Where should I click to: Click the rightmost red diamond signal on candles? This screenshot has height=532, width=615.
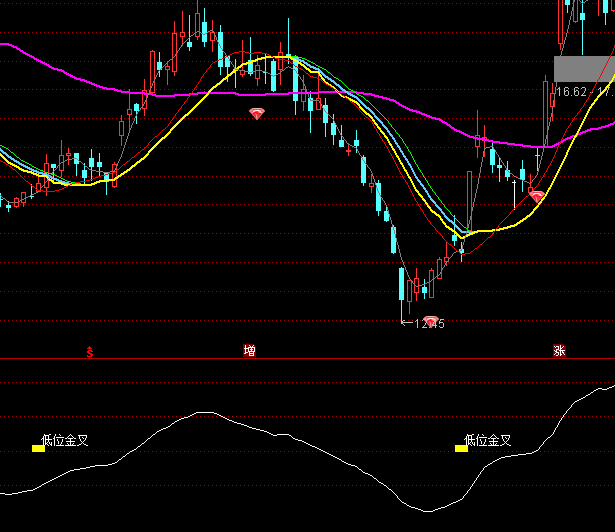(x=537, y=196)
